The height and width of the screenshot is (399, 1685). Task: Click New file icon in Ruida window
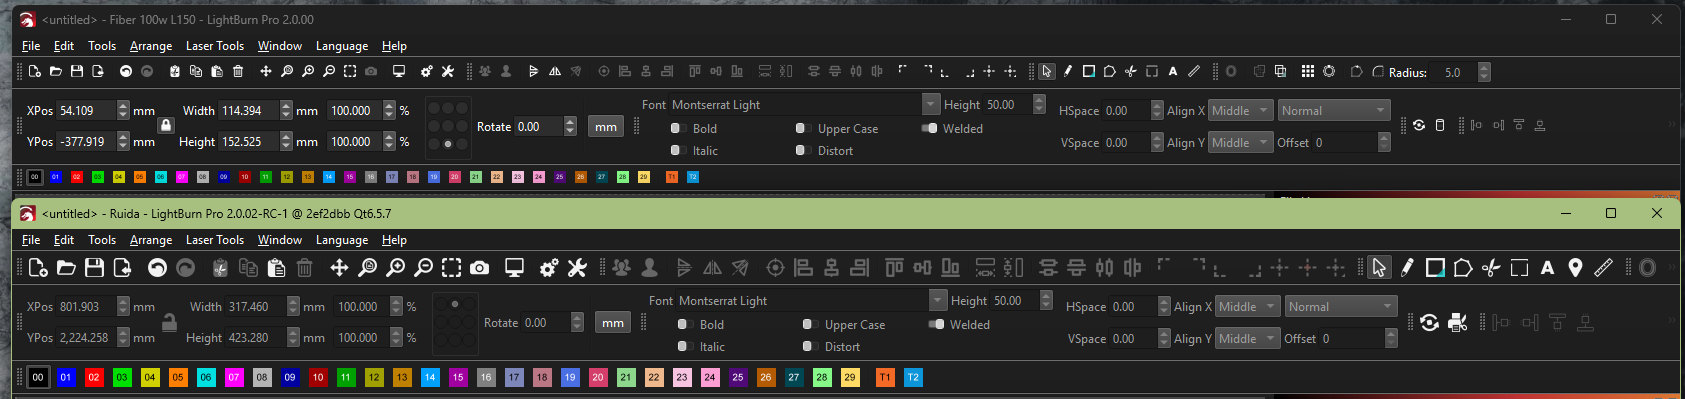point(38,267)
